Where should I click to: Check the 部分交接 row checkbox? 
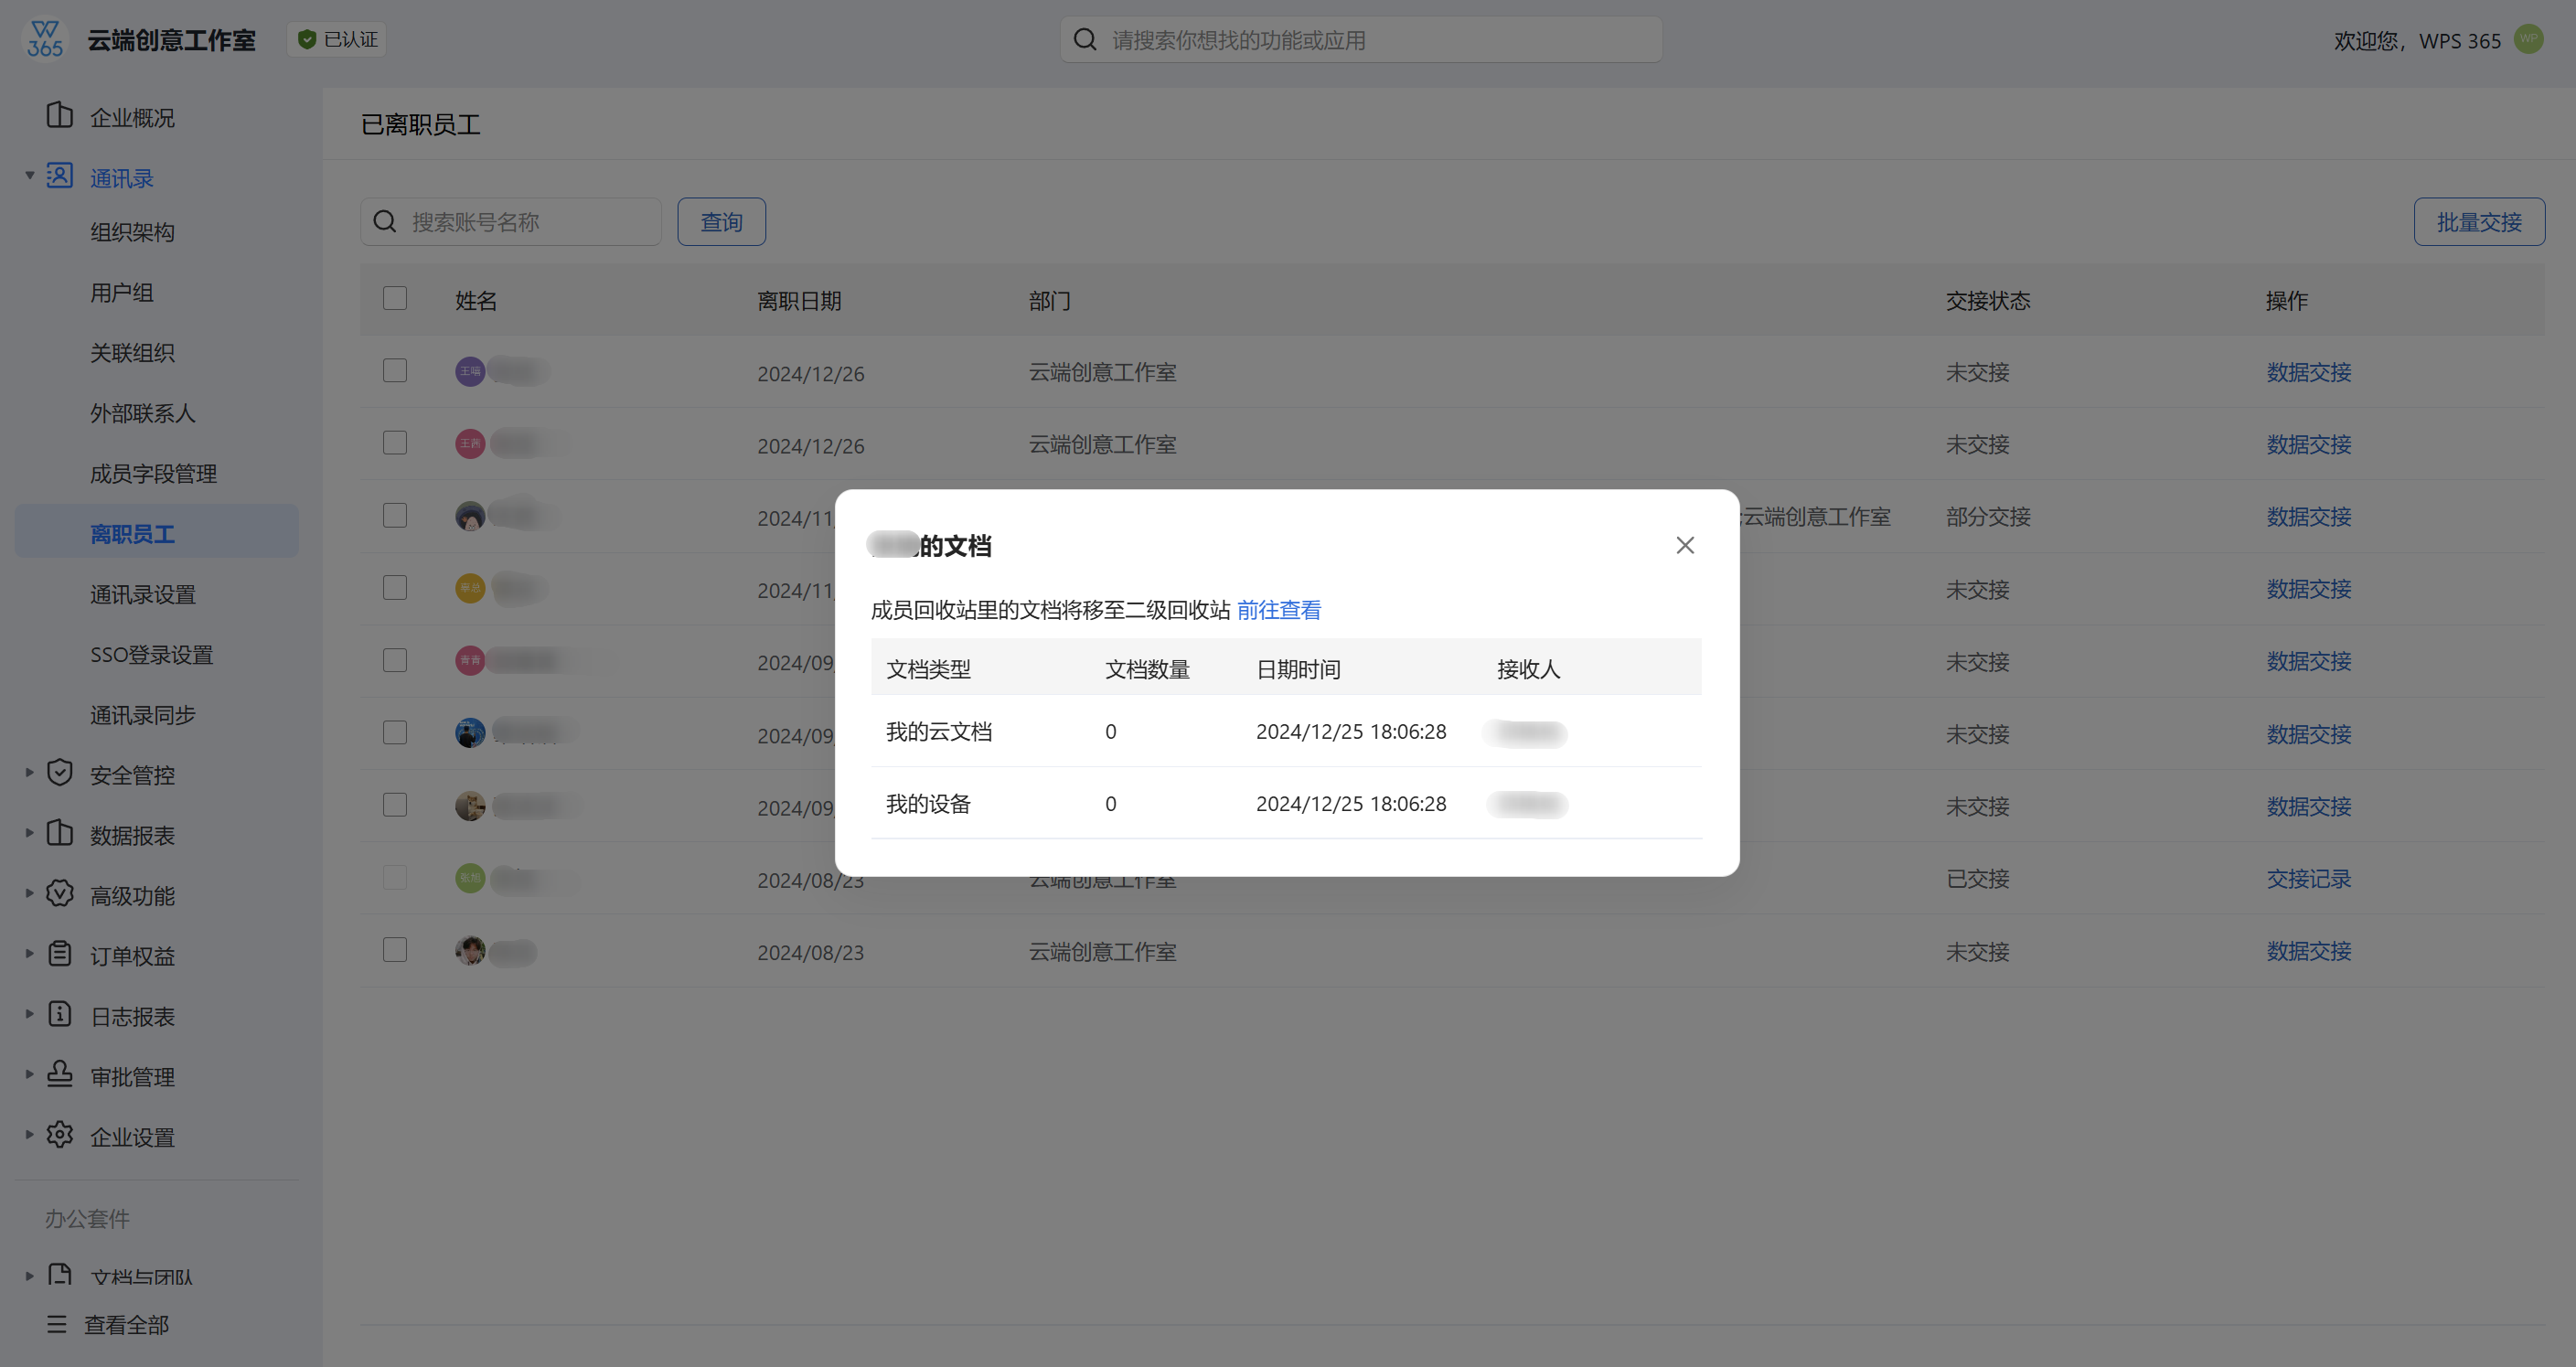[x=395, y=516]
